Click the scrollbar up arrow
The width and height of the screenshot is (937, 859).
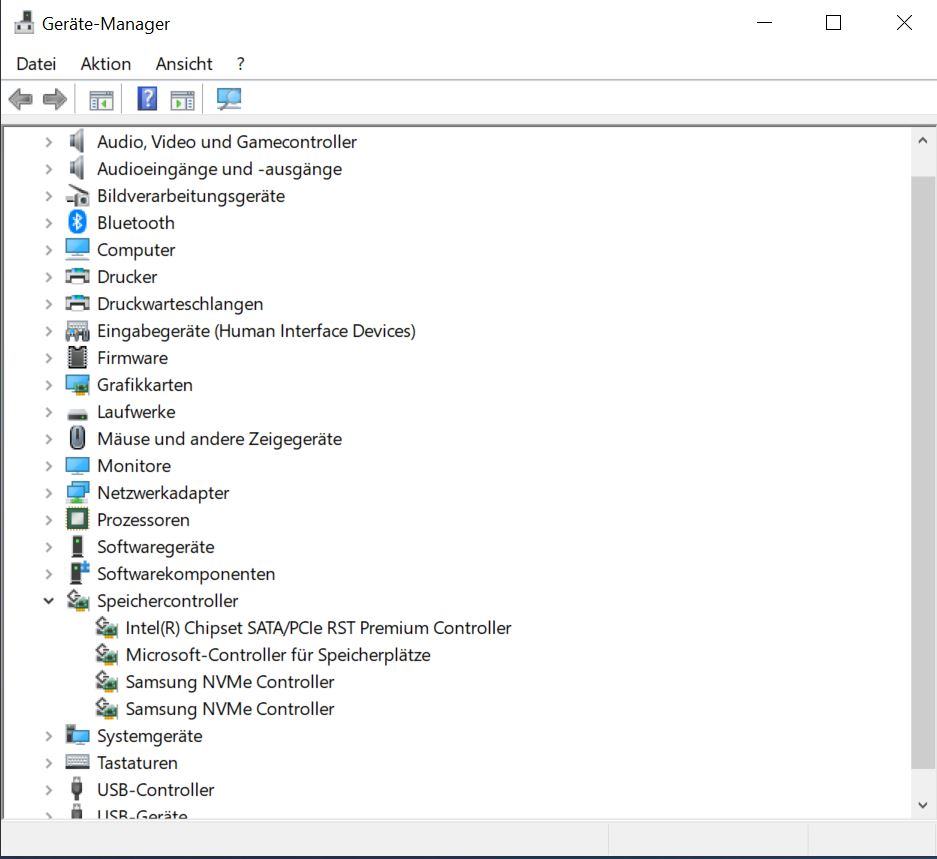923,140
